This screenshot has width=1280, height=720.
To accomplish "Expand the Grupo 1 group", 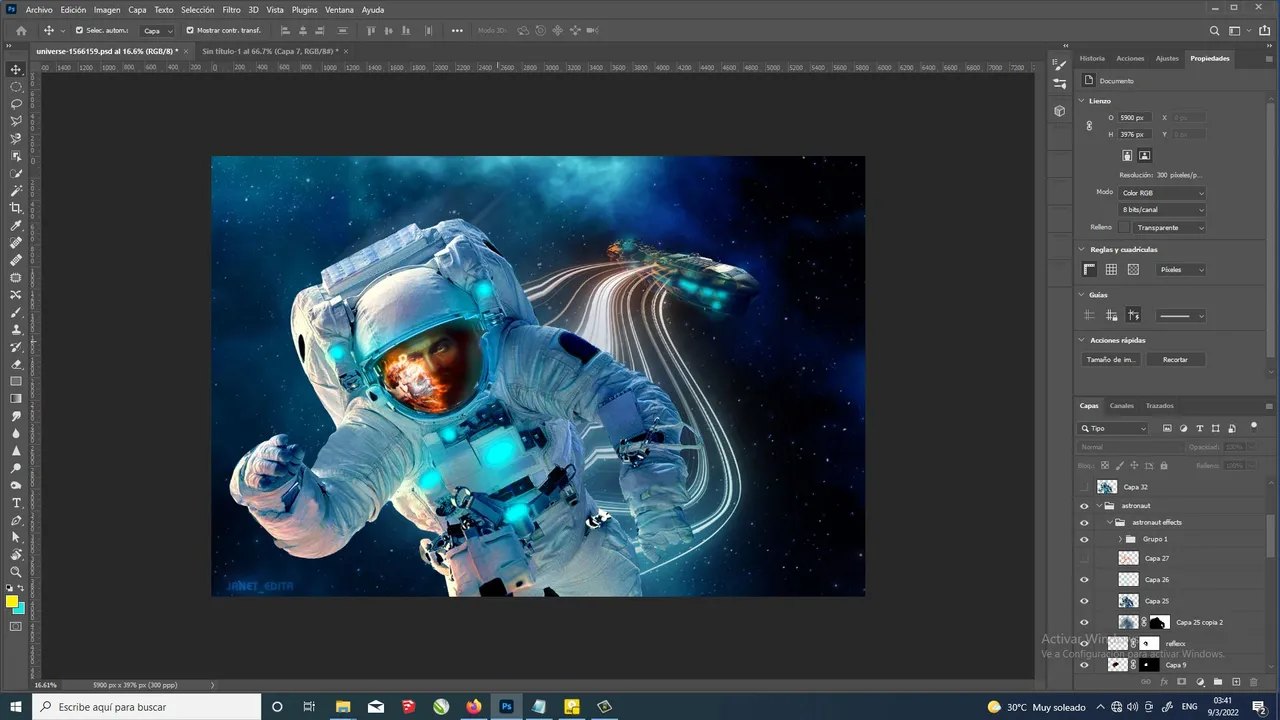I will 1120,539.
